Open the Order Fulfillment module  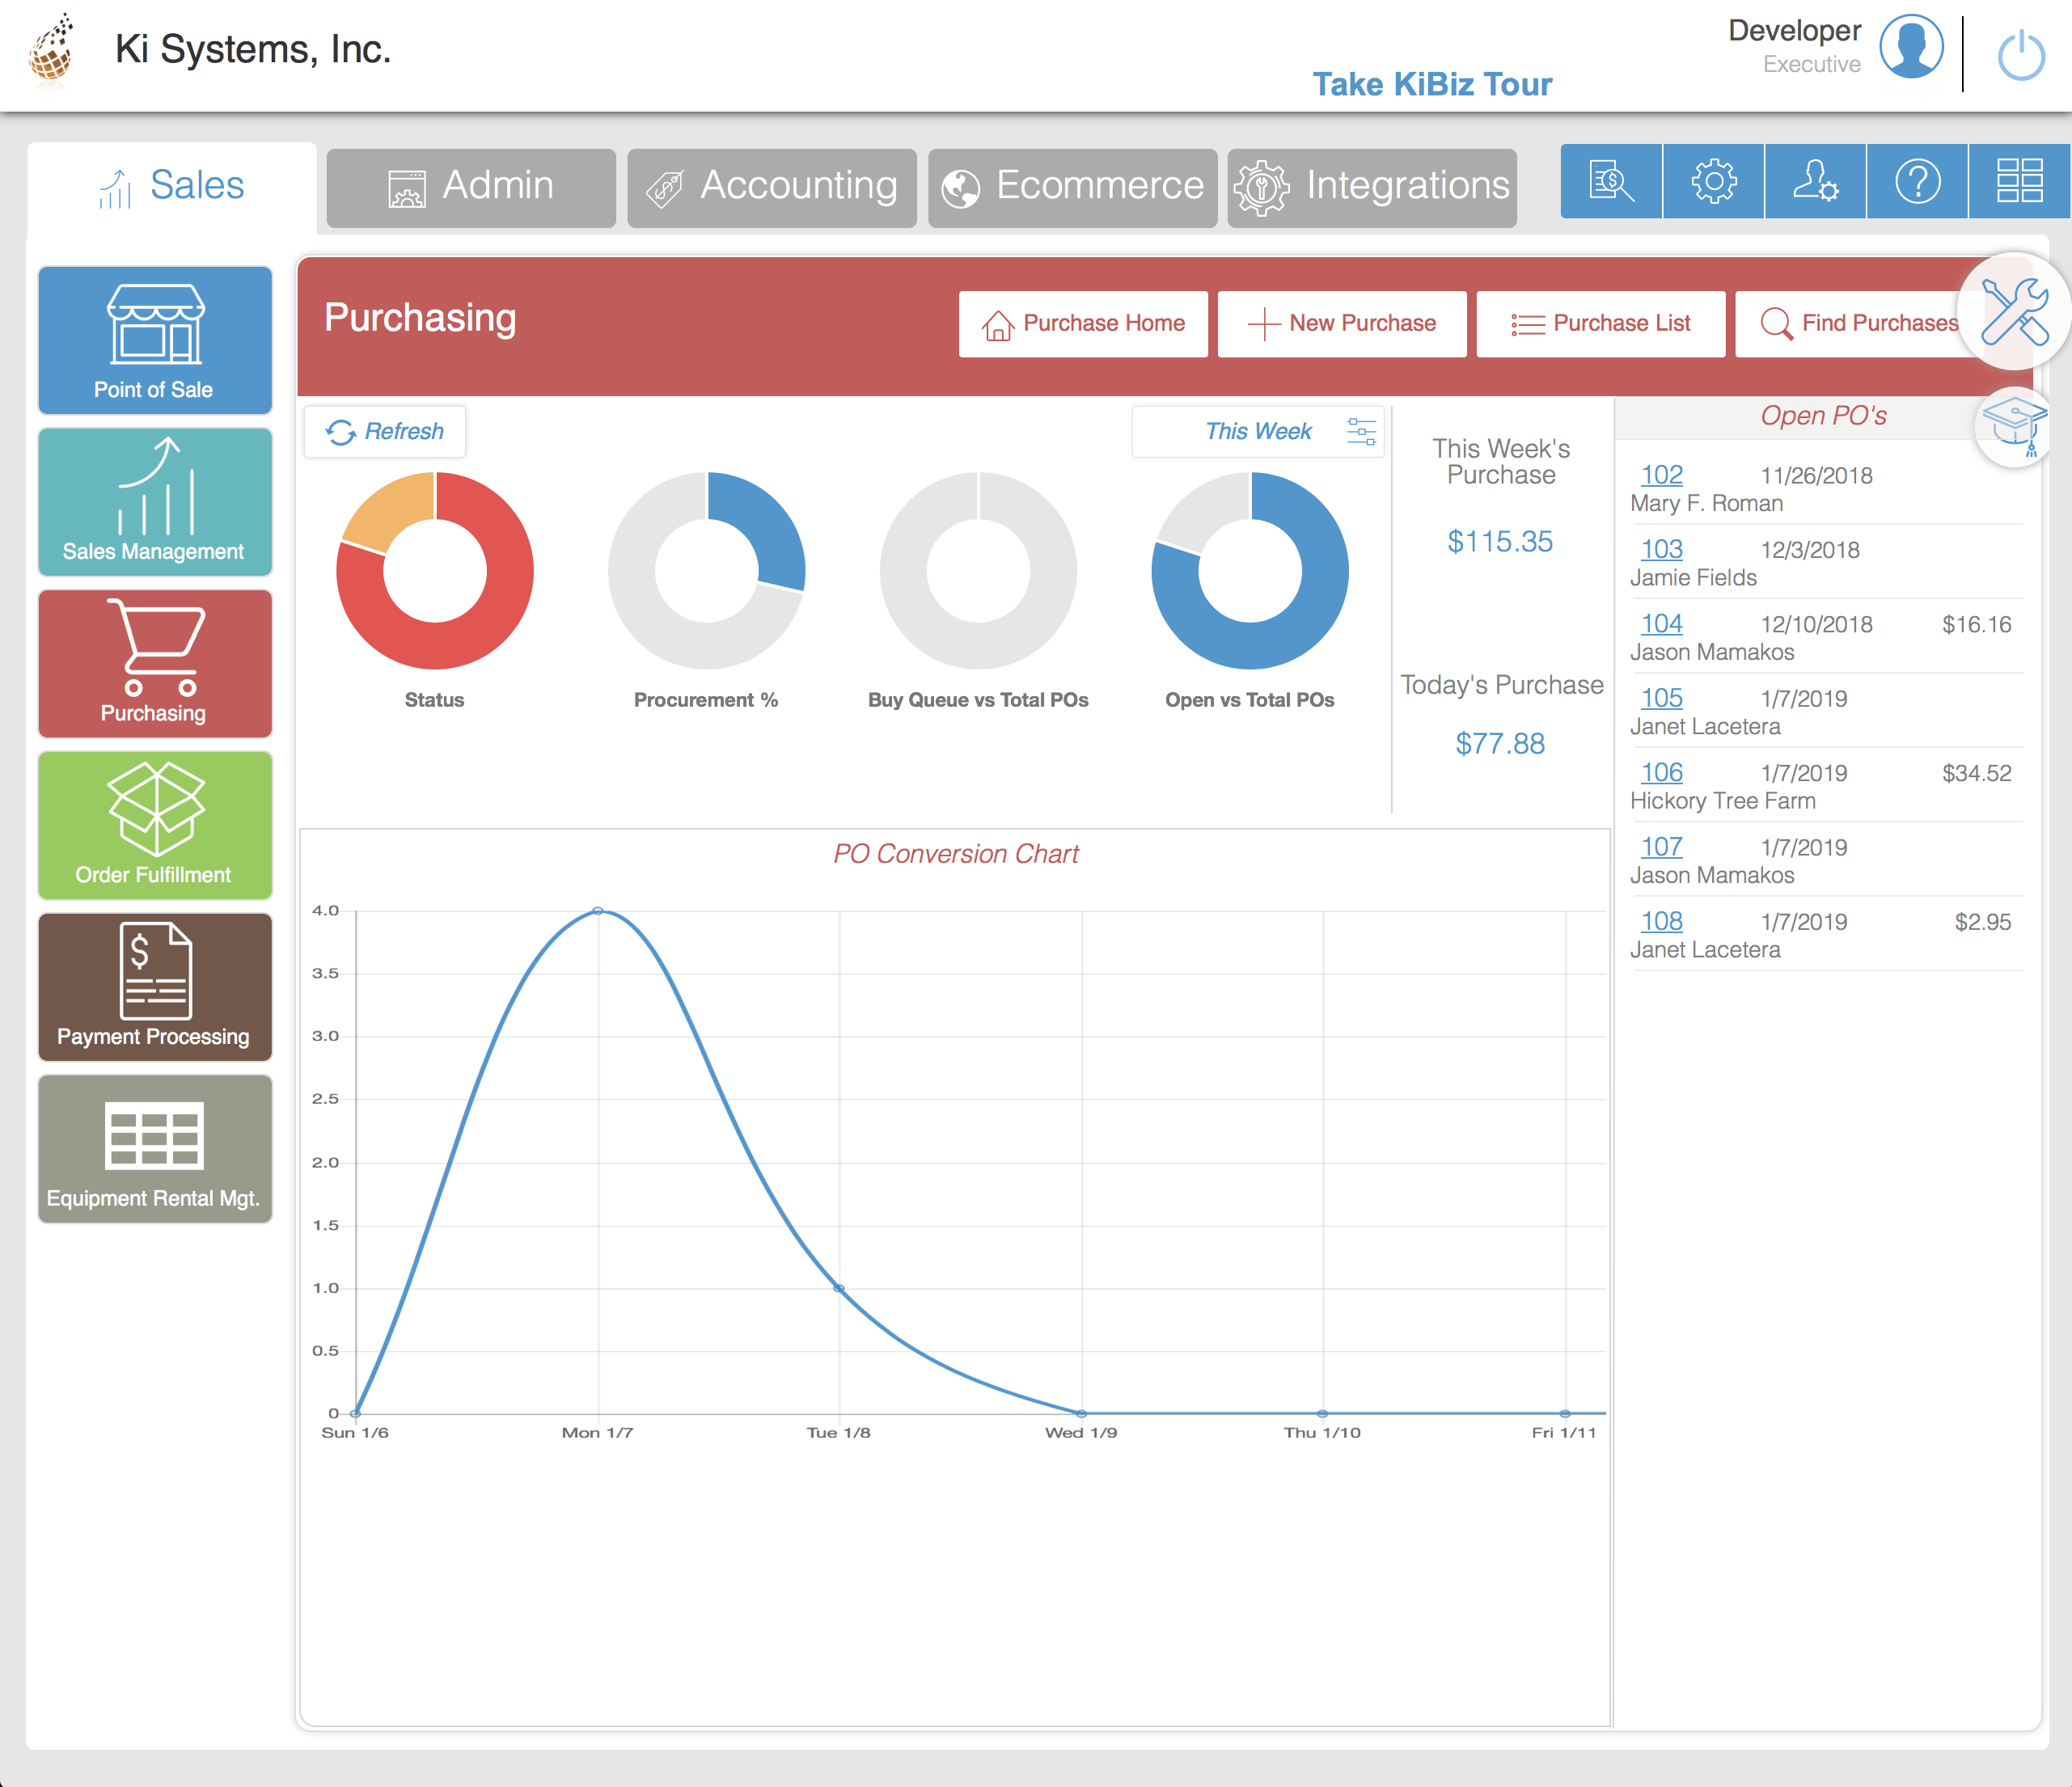click(155, 826)
